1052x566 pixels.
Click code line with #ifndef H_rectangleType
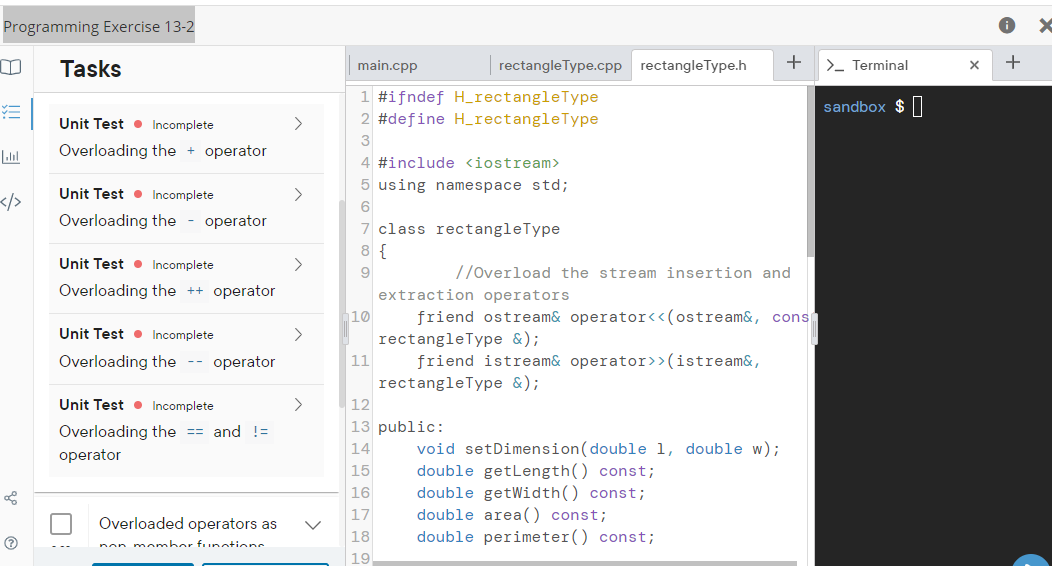click(x=488, y=97)
